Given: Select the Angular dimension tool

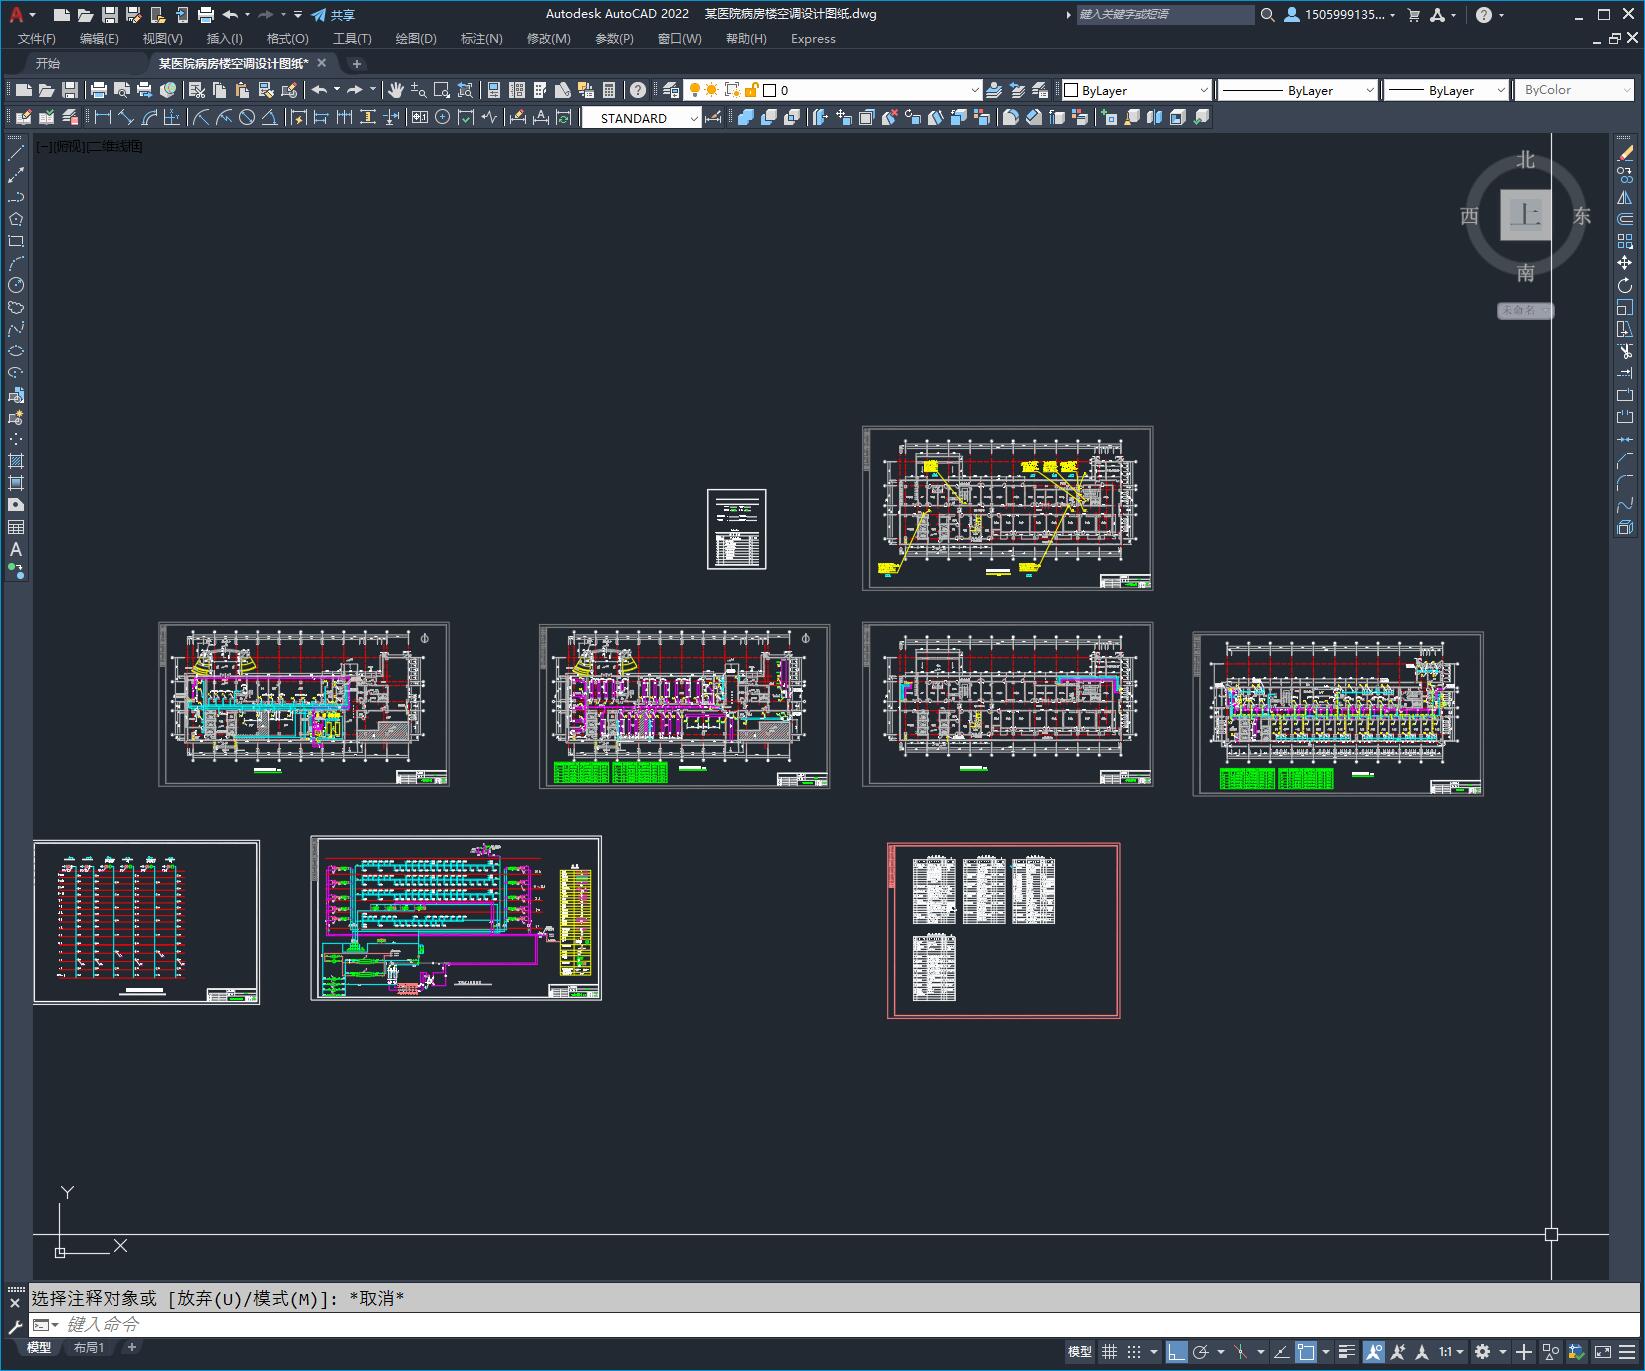Looking at the screenshot, I should point(270,117).
